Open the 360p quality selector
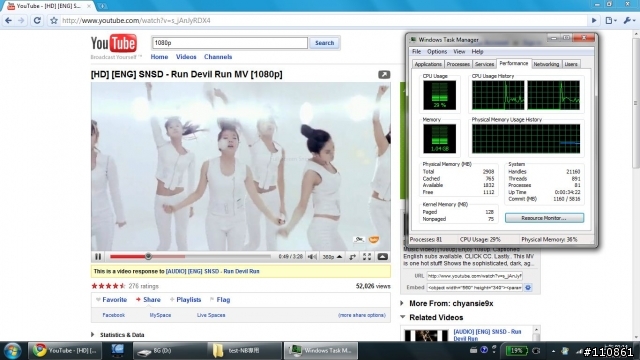 332,257
